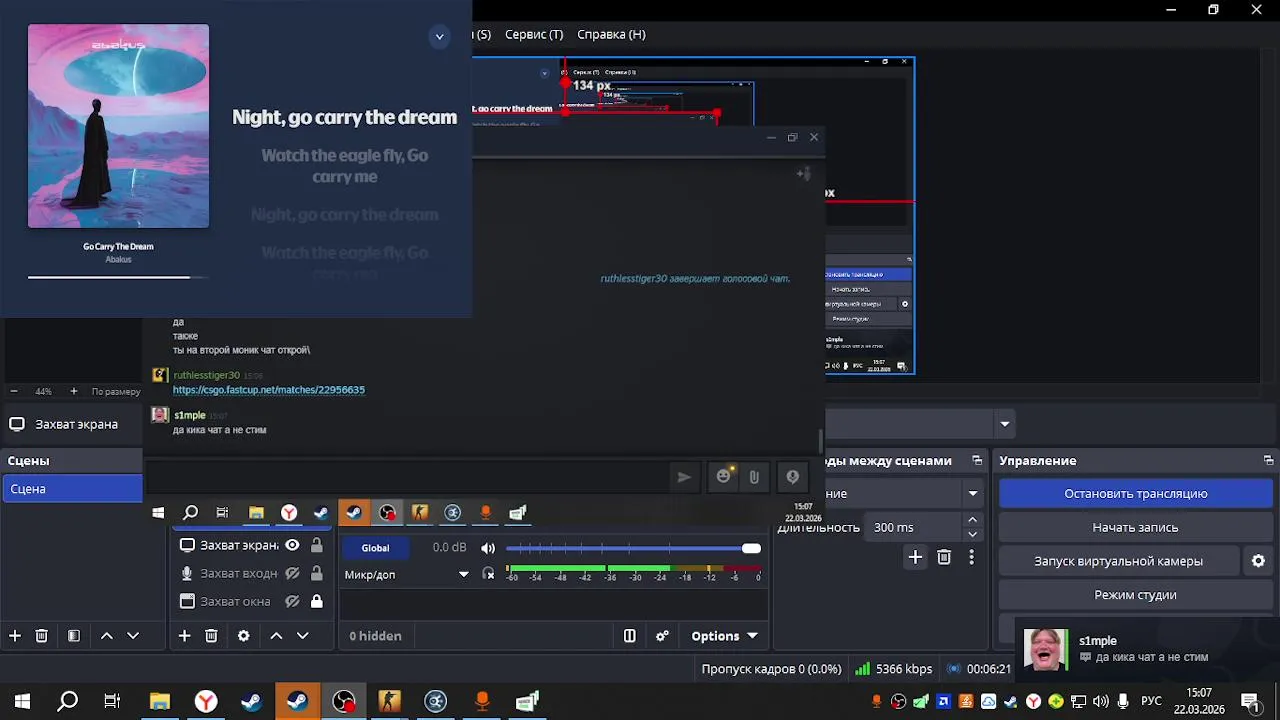
Task: Click the 300 ms duration field
Action: tap(915, 527)
